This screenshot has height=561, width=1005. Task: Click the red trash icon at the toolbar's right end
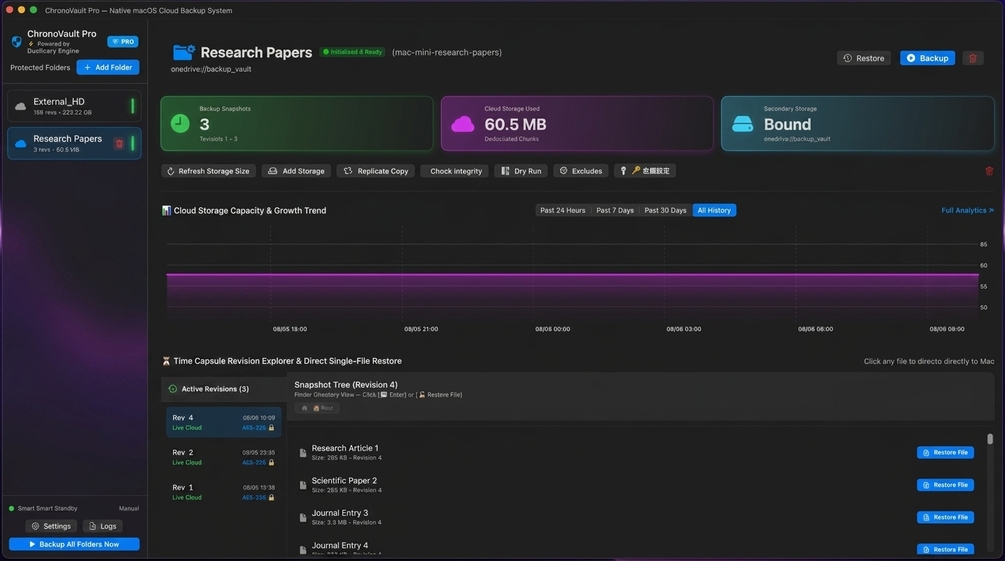(989, 171)
